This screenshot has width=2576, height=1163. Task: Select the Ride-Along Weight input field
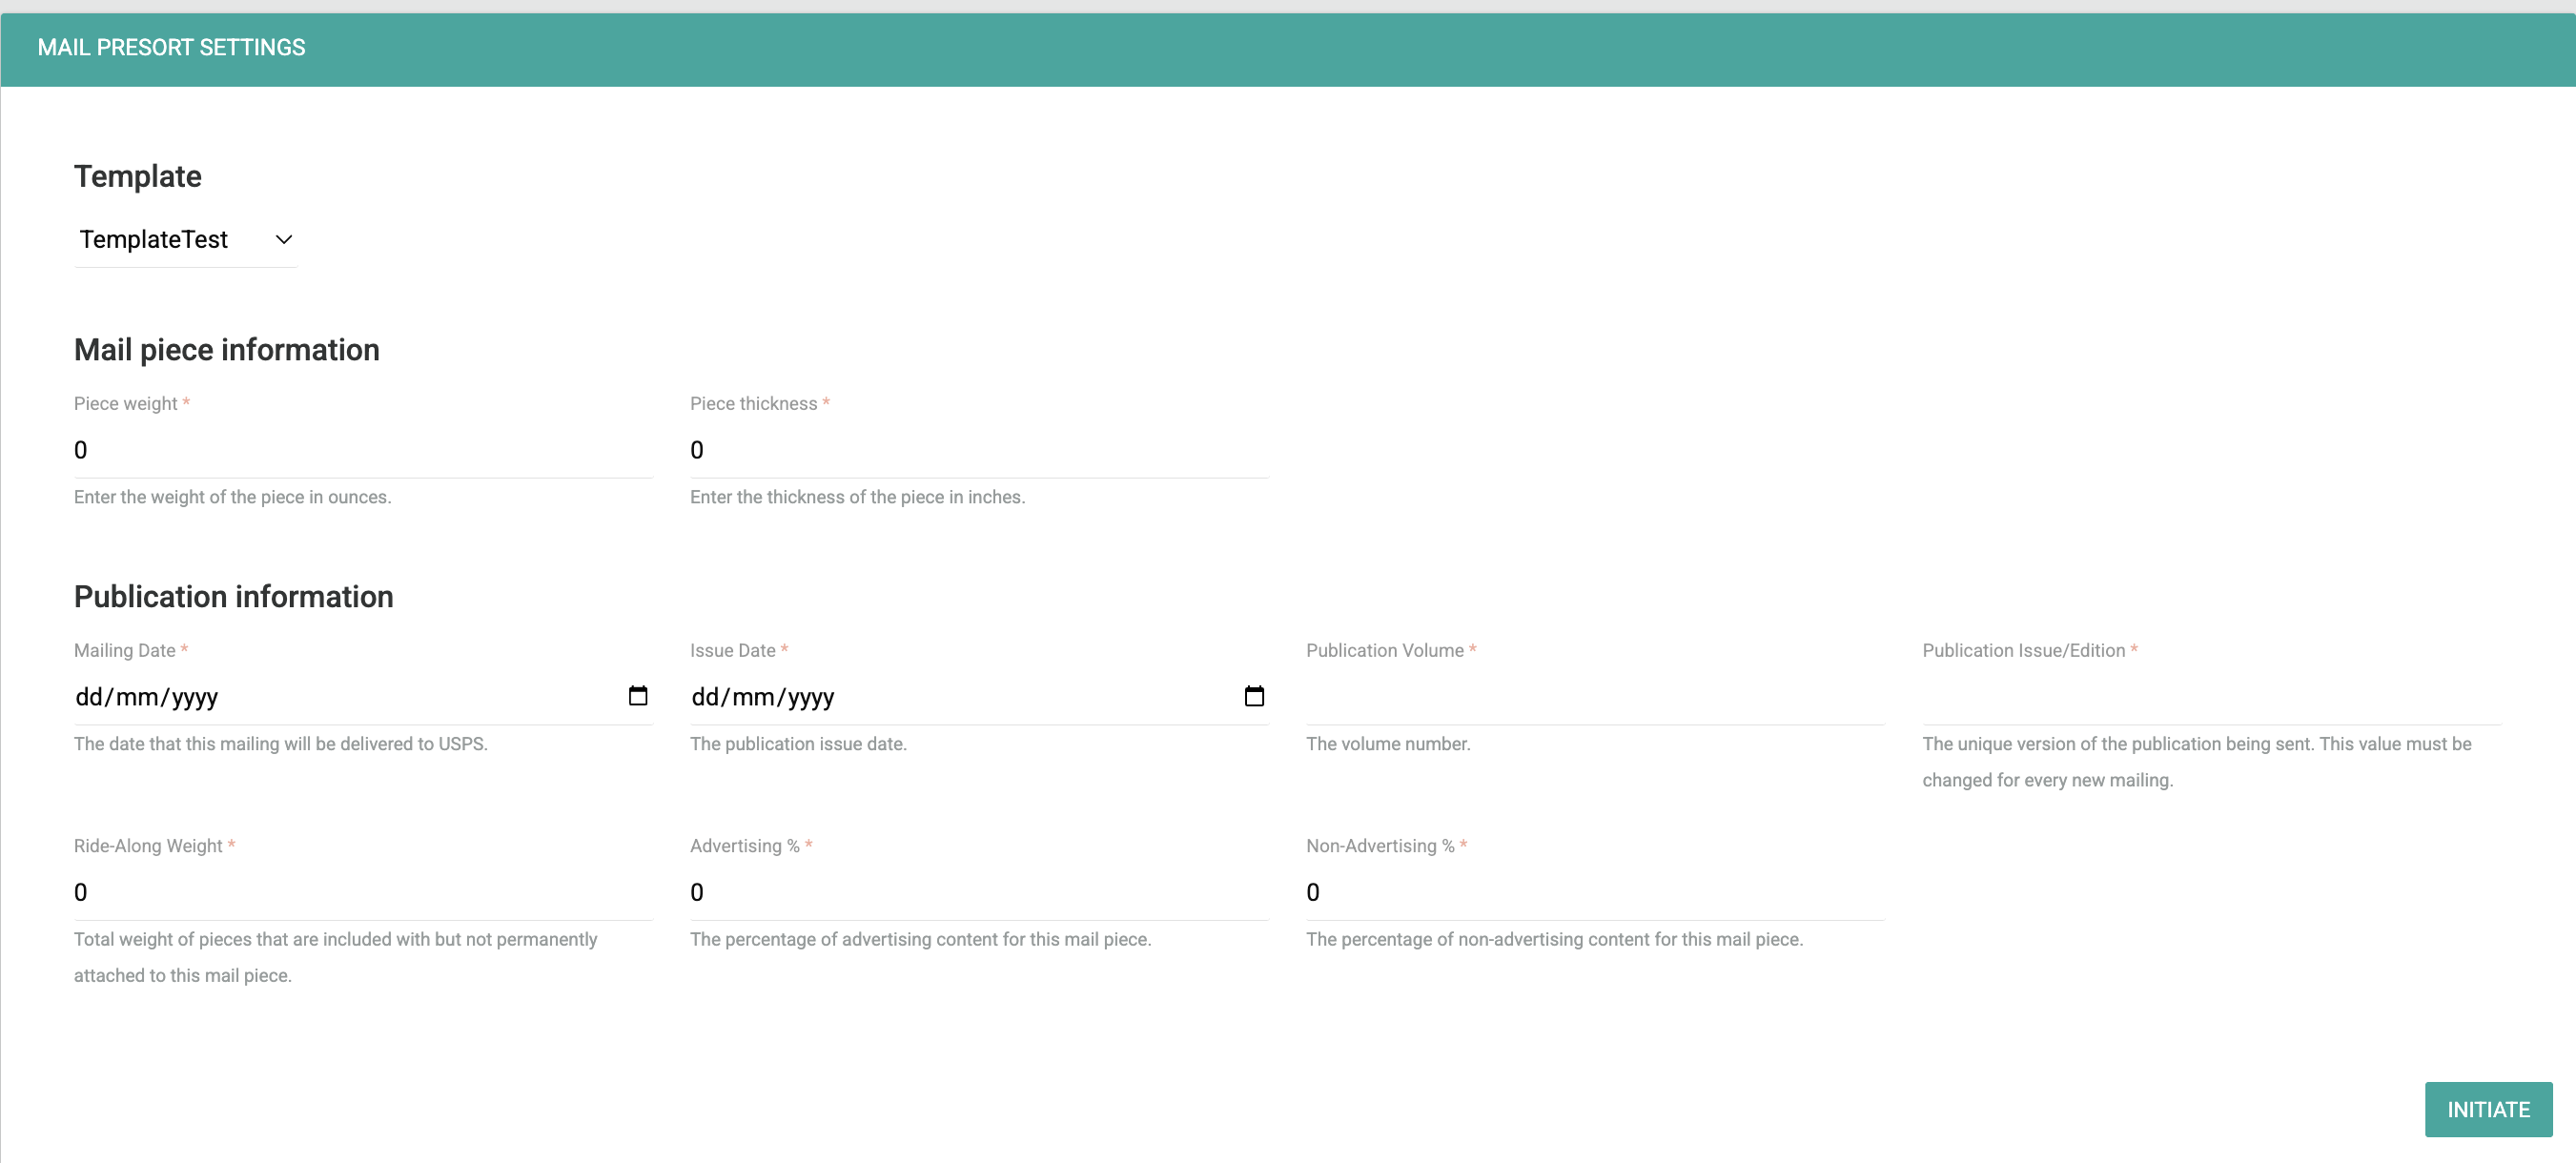tap(363, 892)
